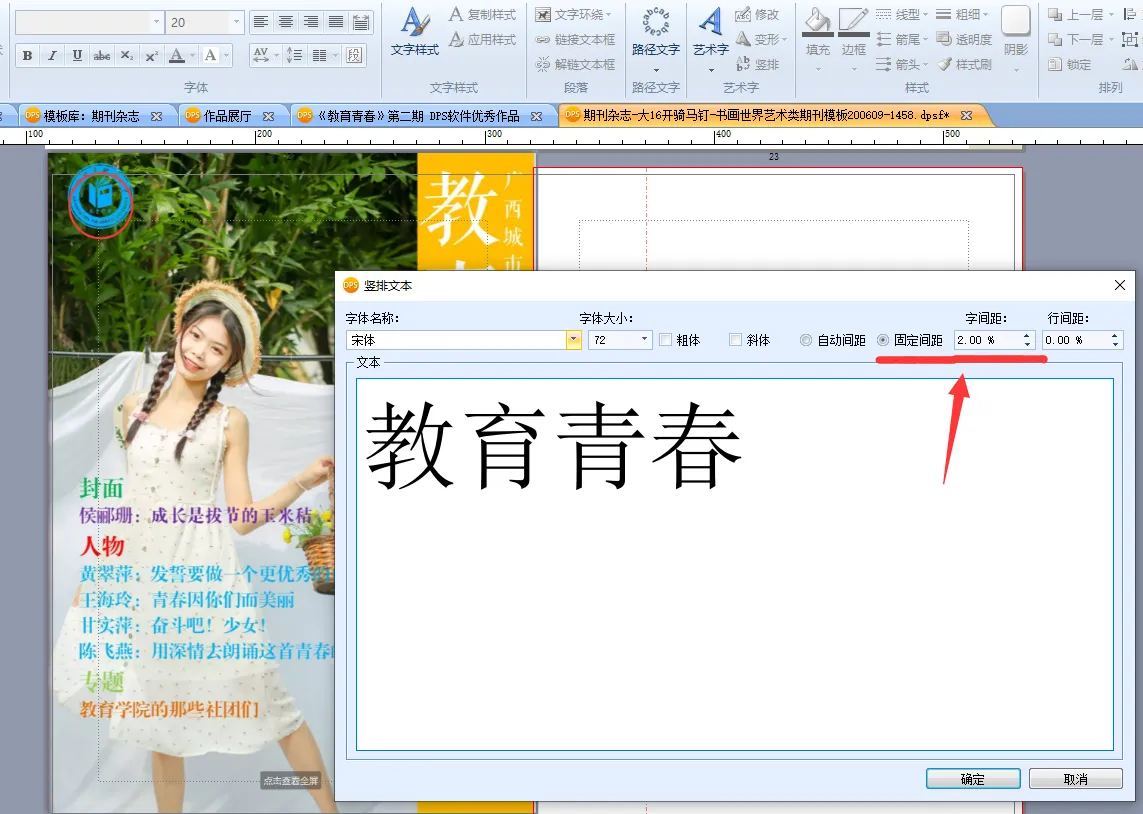Select 固定间距 fixed spacing radio

point(883,340)
